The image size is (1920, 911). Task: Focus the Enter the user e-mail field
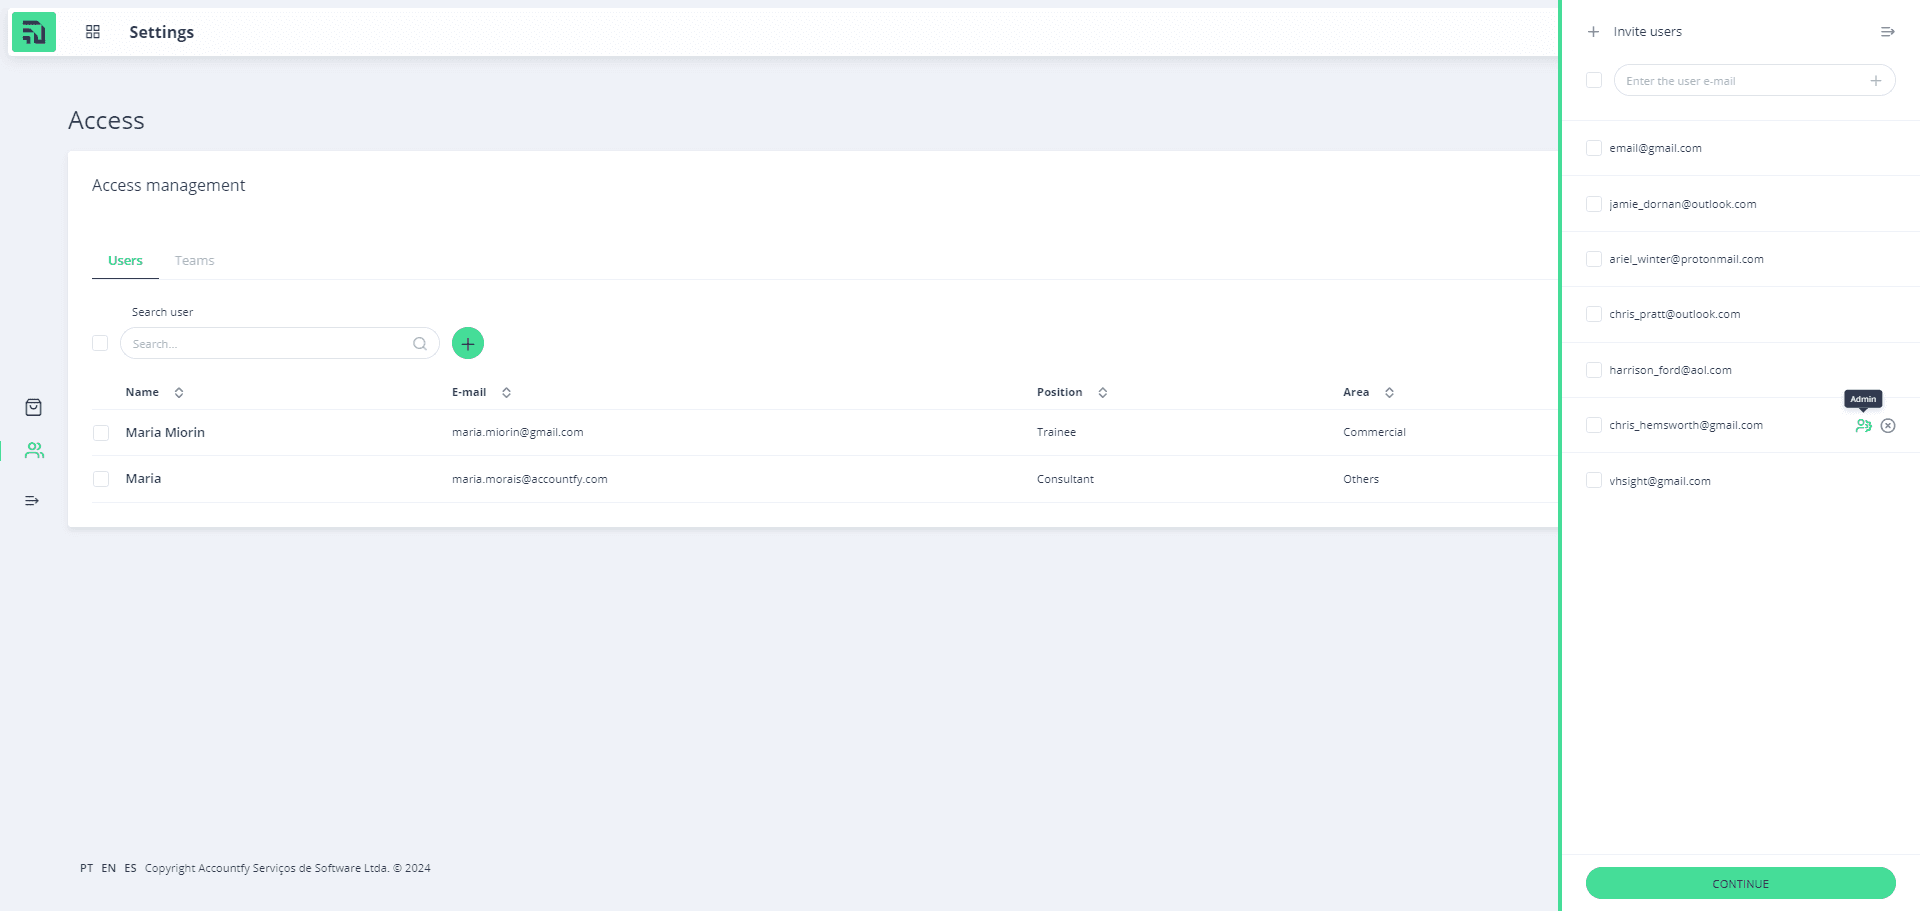(1754, 81)
